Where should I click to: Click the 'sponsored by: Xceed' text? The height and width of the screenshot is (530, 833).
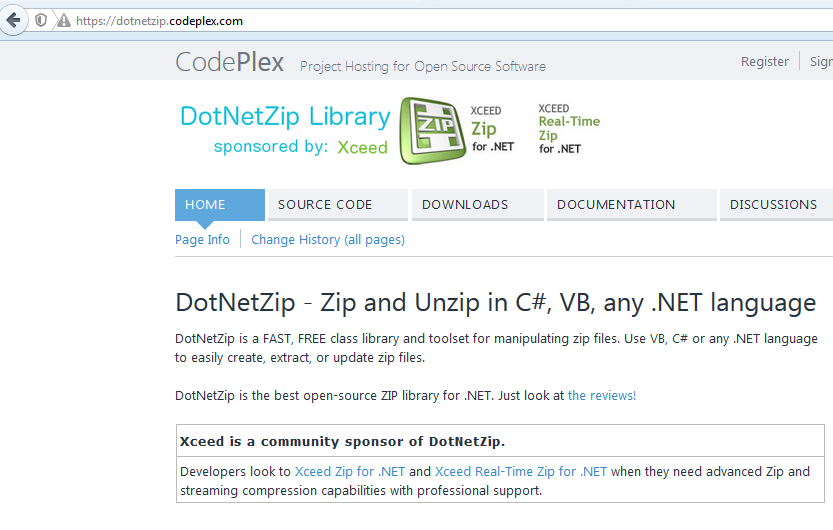click(301, 147)
